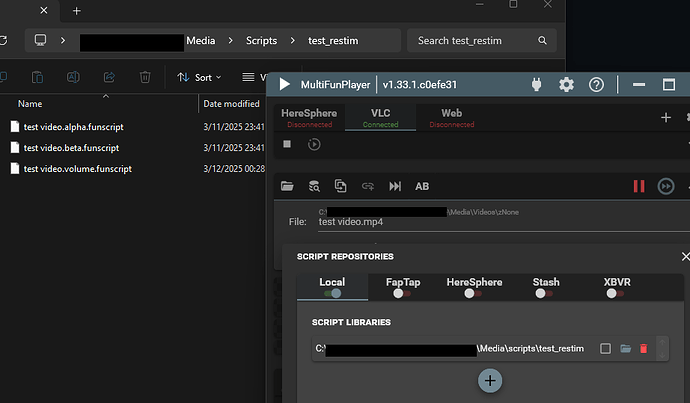
Task: Sort by Date modified column header
Action: 231,104
